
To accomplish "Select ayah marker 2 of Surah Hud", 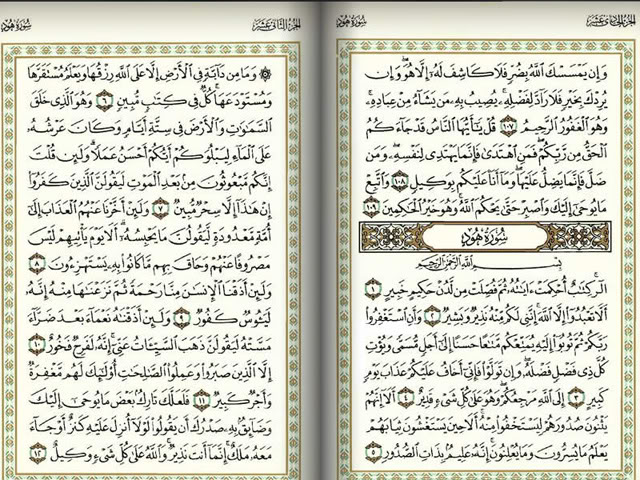I will pos(432,316).
